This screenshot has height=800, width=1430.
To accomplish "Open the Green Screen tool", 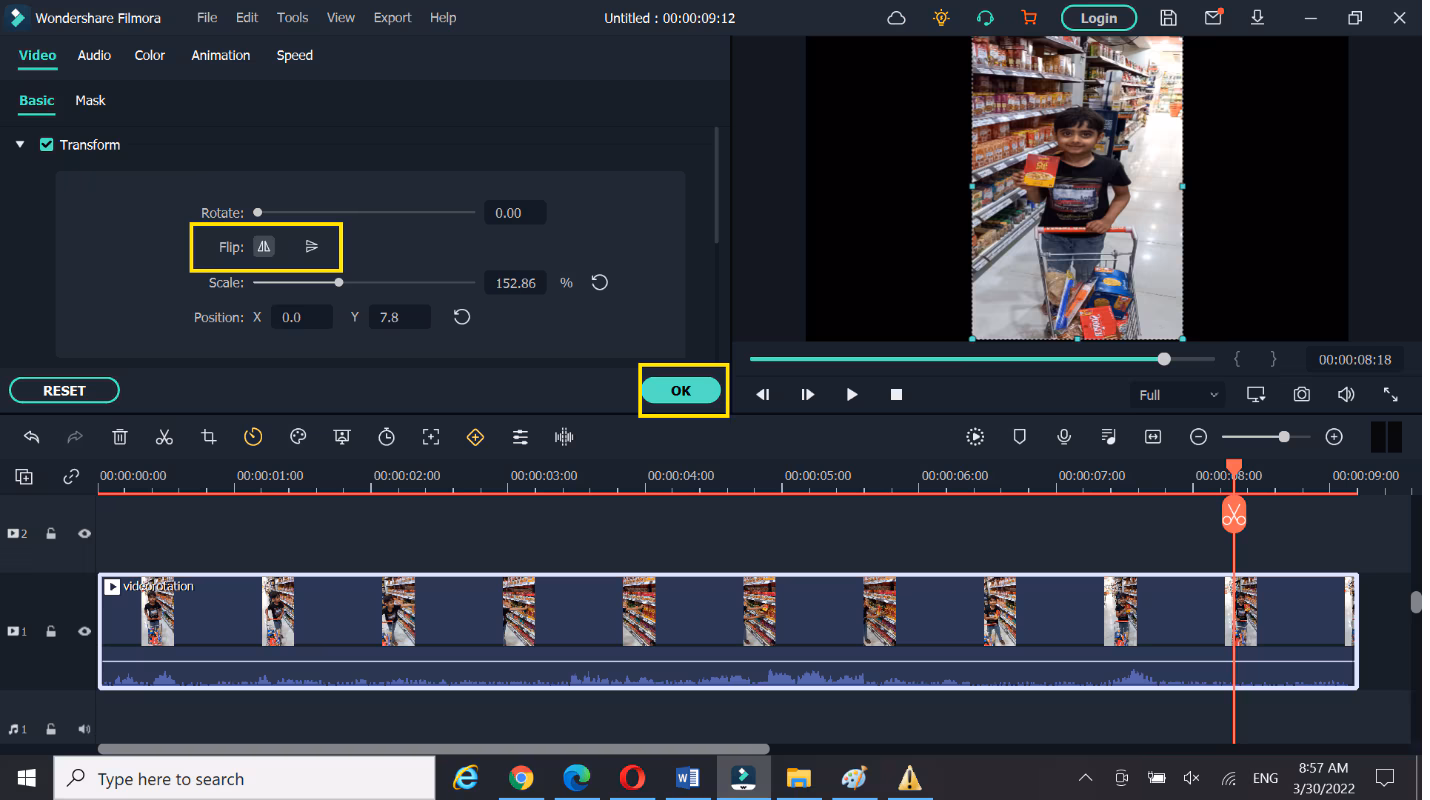I will [342, 437].
